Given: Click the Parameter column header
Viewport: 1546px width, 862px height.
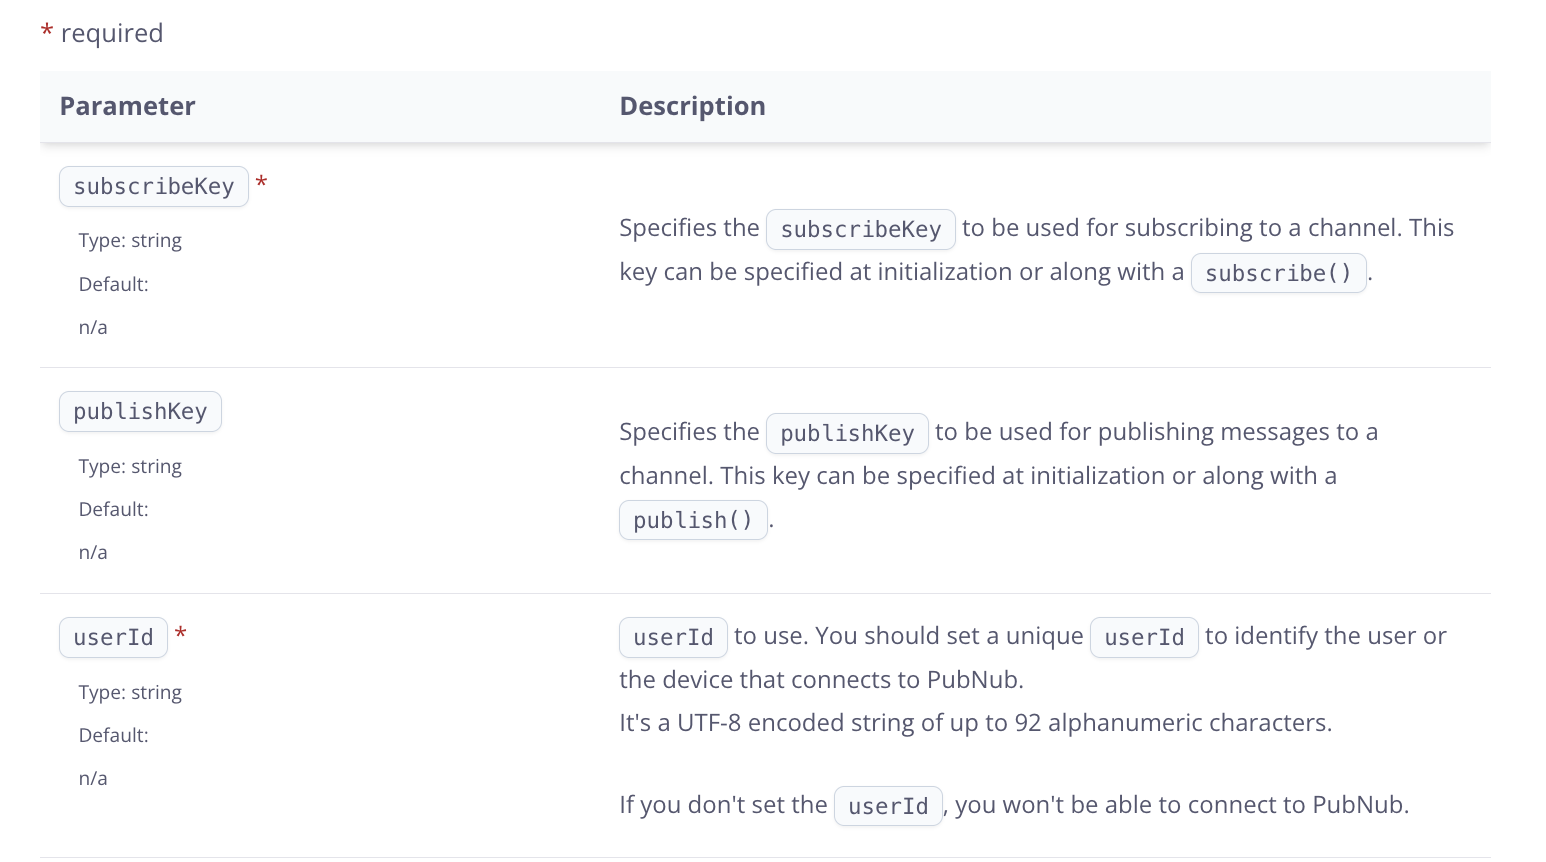Looking at the screenshot, I should click(127, 106).
